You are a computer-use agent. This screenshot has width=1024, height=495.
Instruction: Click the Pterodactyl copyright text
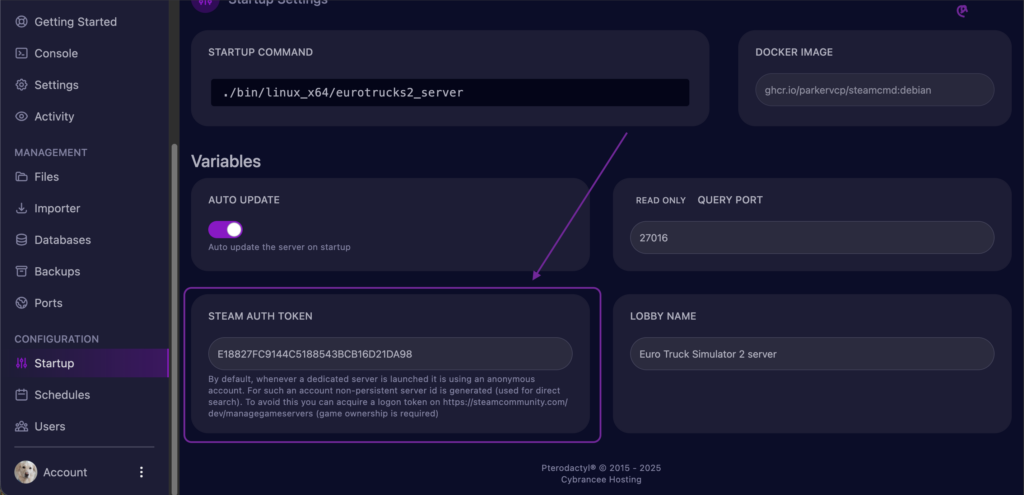601,468
